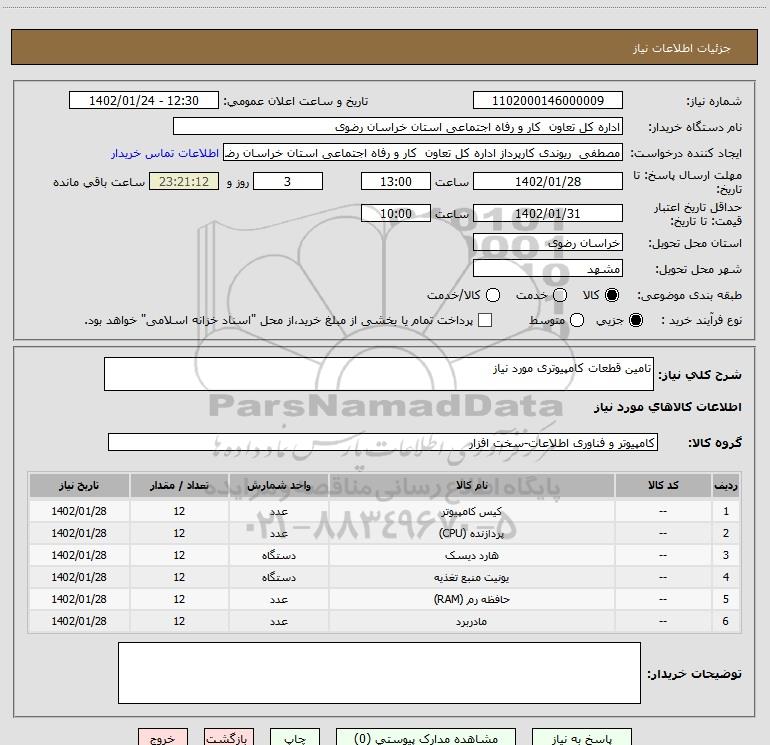
Task: Click the price validity date 1402/01/31 field
Action: point(548,213)
